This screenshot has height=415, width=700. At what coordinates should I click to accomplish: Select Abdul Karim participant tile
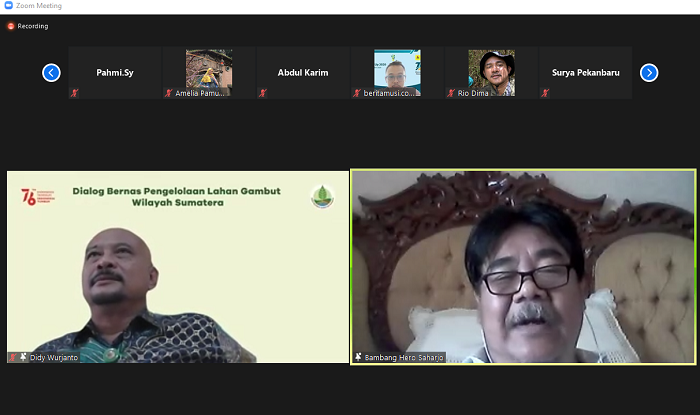coord(303,72)
